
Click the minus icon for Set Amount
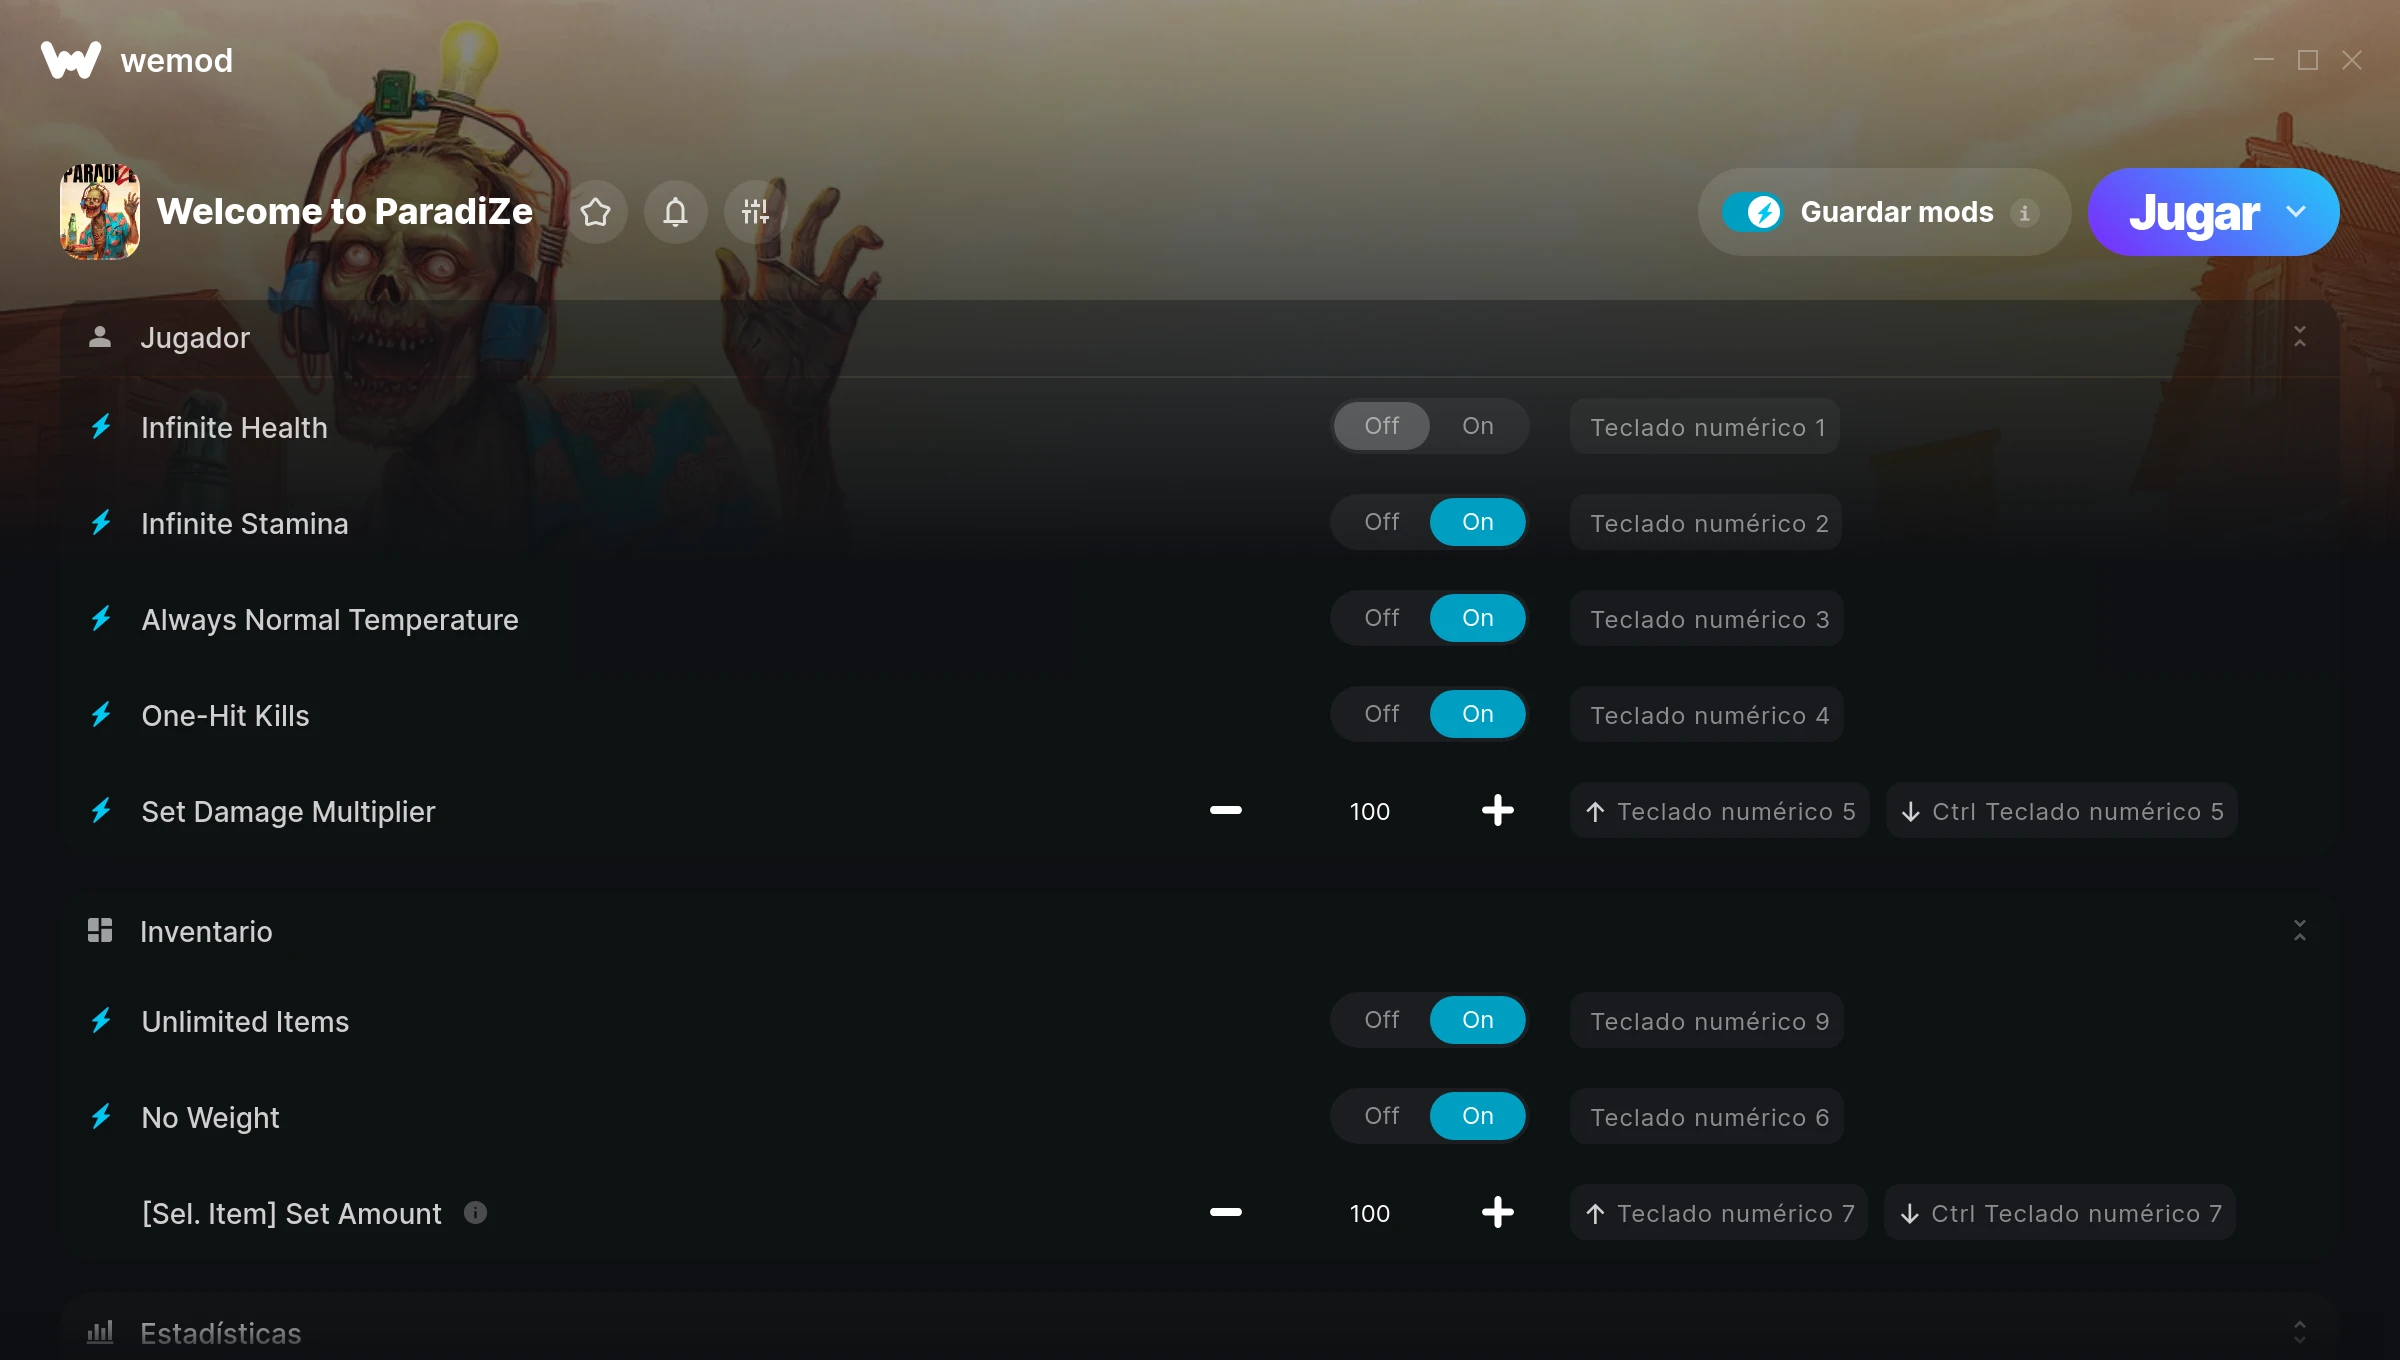(1225, 1212)
